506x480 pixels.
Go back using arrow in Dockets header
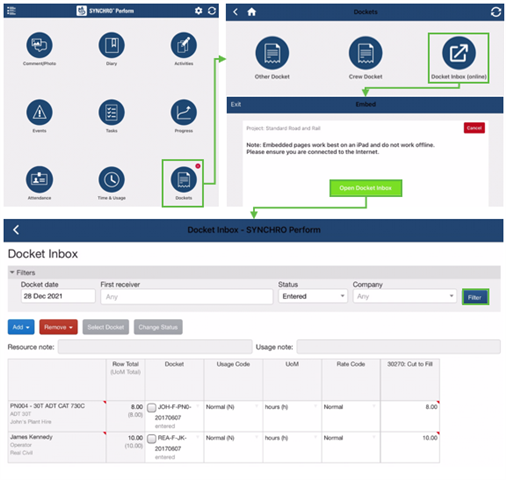(x=236, y=12)
